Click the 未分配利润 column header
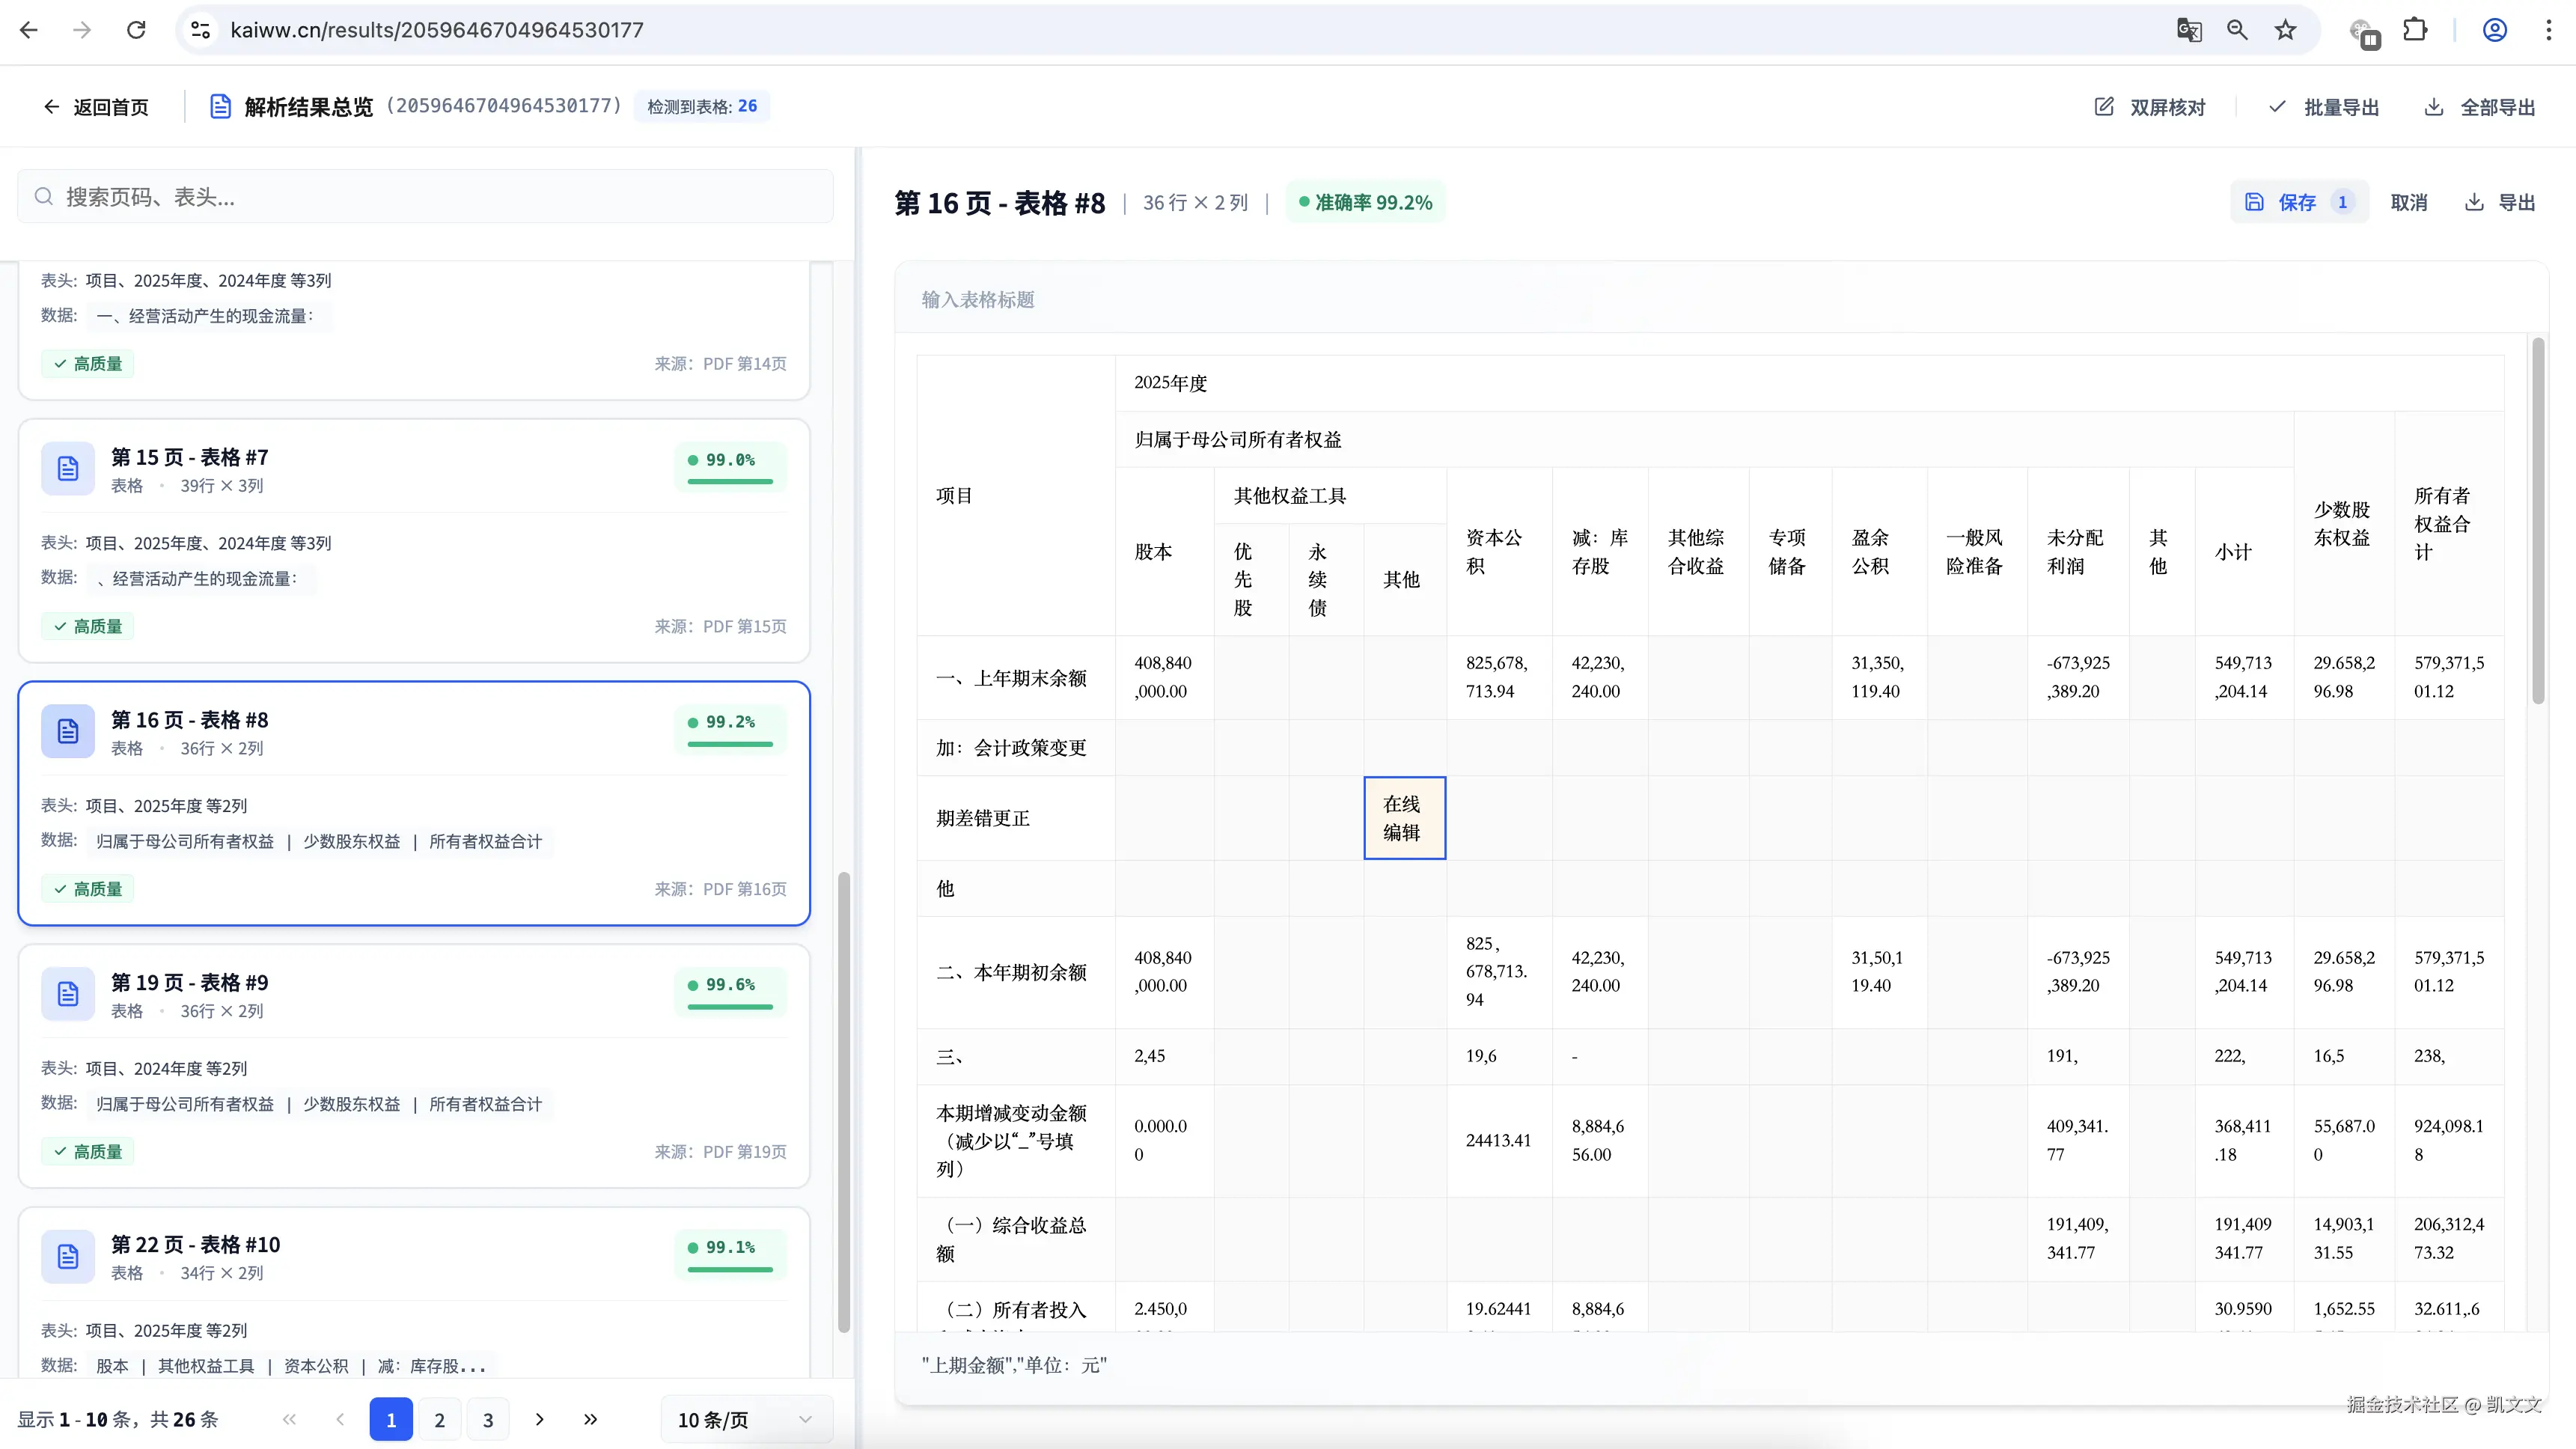 (x=2078, y=551)
